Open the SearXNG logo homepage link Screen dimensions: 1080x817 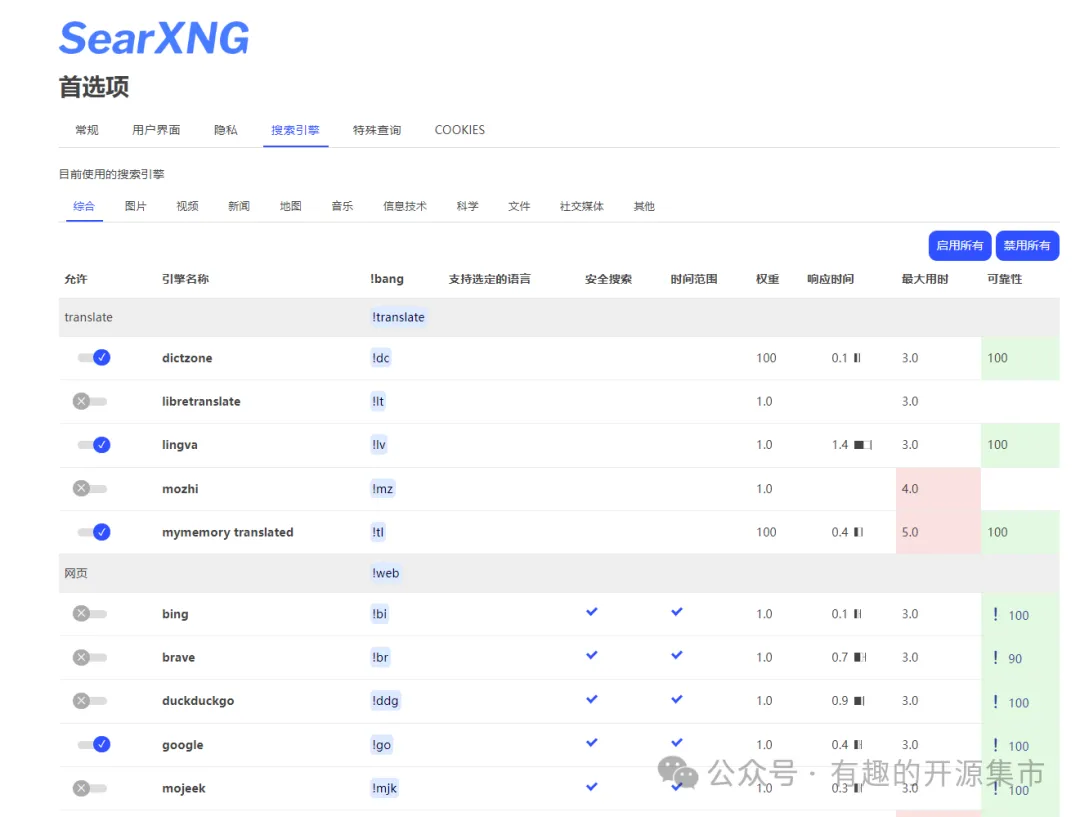(154, 38)
